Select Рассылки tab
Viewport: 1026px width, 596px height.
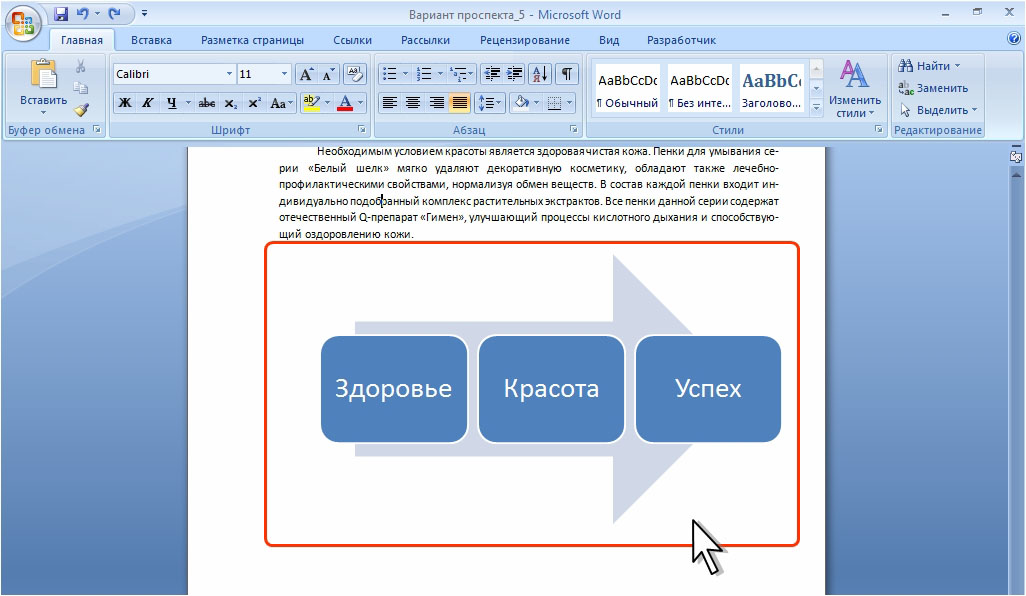[425, 40]
